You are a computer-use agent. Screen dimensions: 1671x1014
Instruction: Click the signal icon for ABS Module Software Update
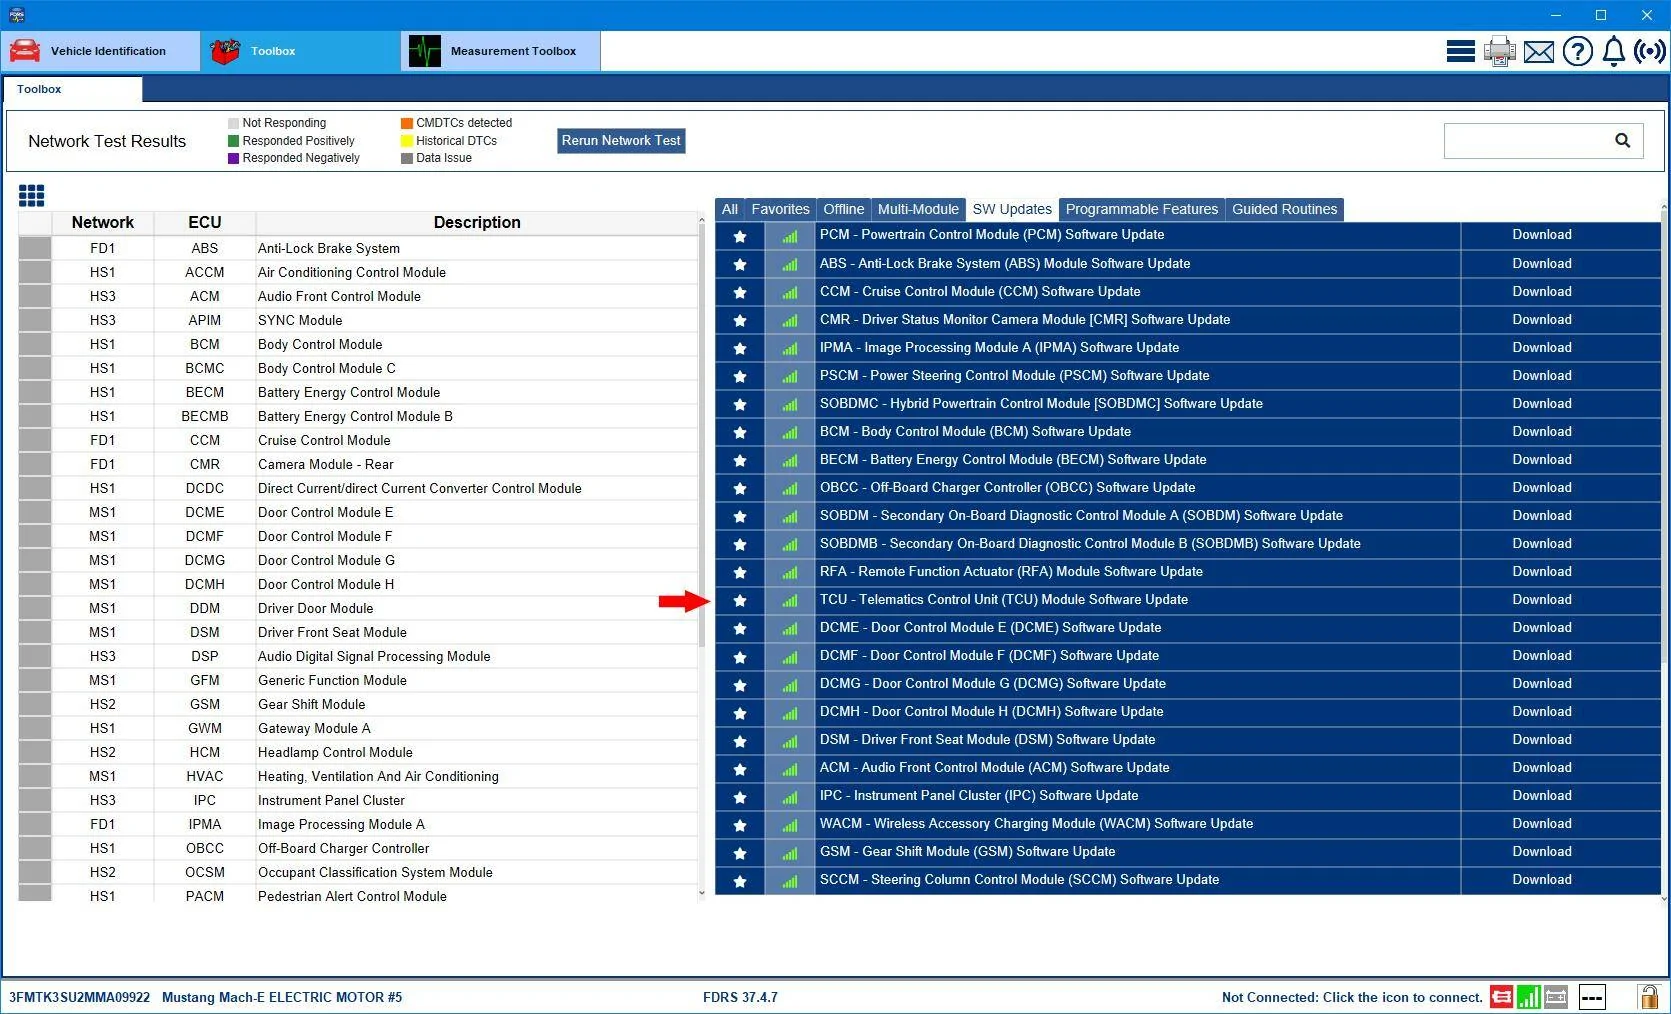pos(790,265)
